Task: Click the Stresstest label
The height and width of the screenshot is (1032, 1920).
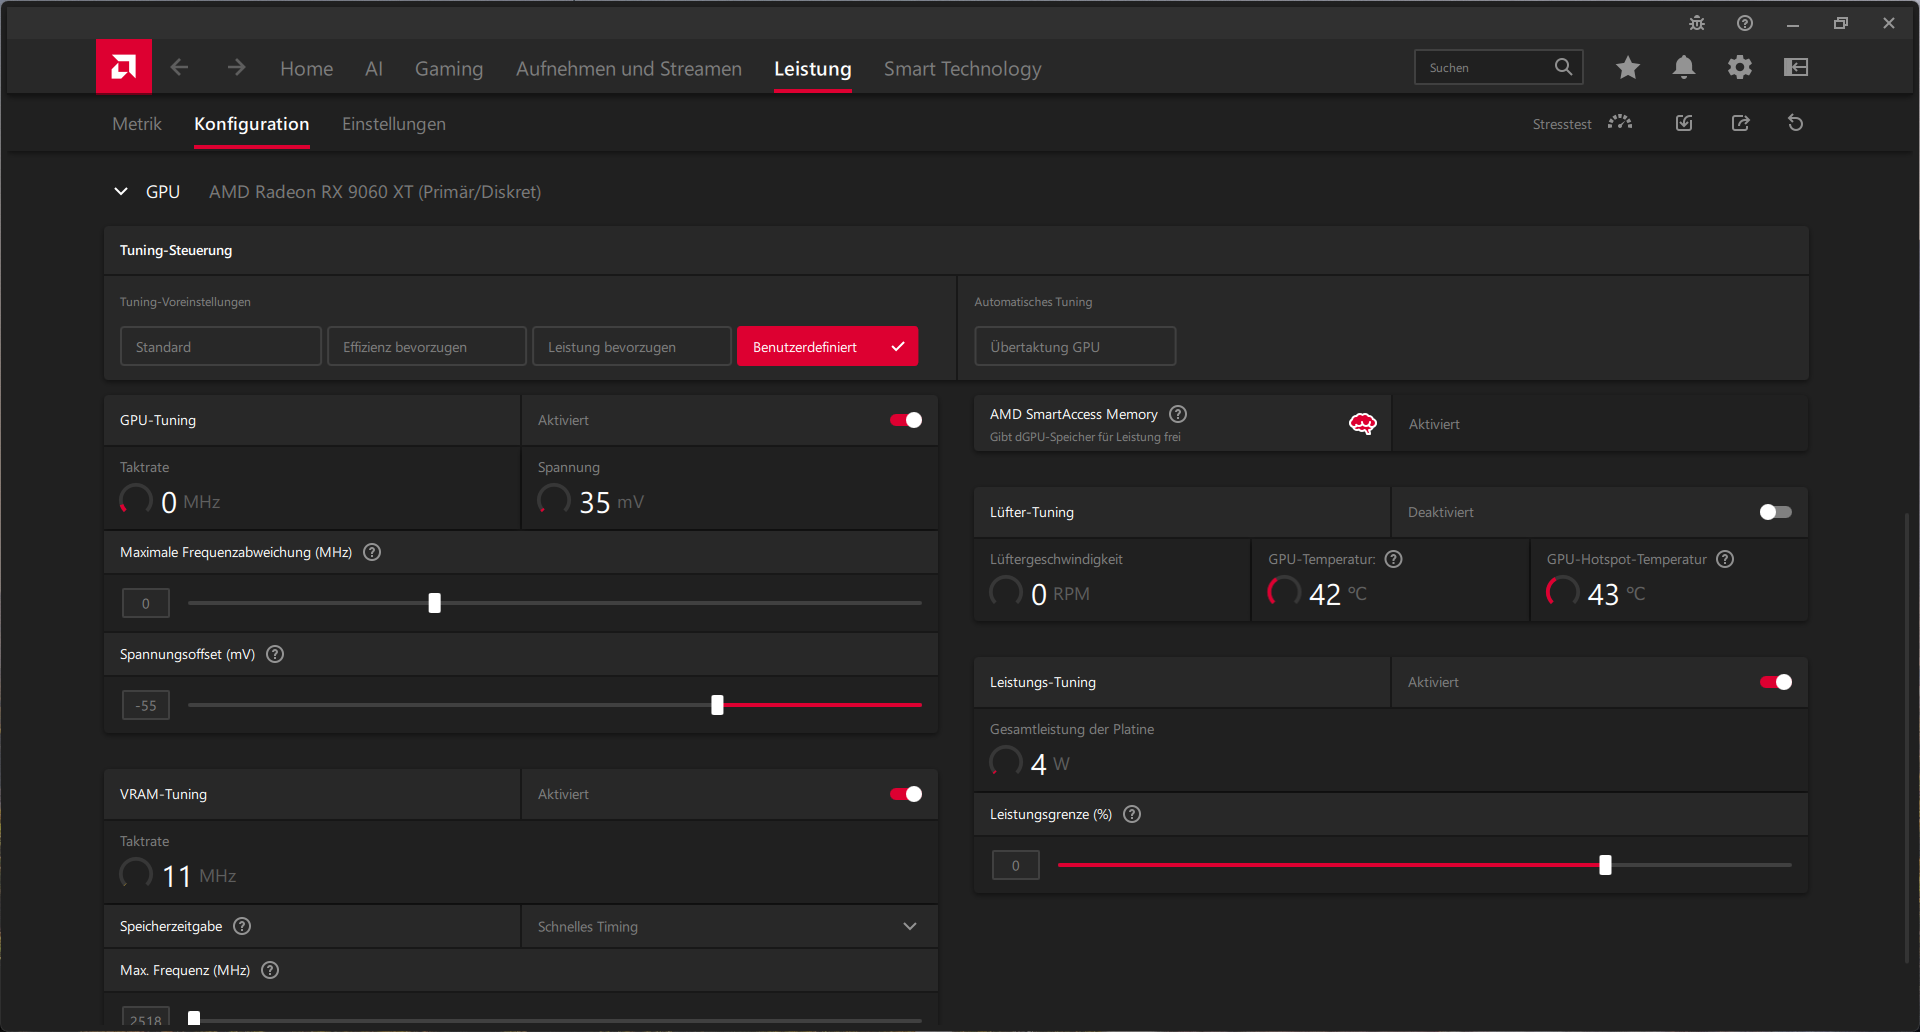Action: [x=1562, y=124]
